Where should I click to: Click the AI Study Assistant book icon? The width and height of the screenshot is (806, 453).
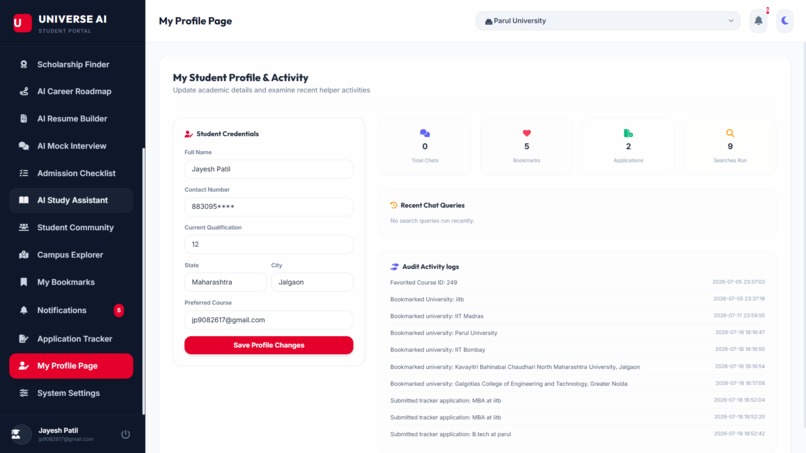(24, 200)
